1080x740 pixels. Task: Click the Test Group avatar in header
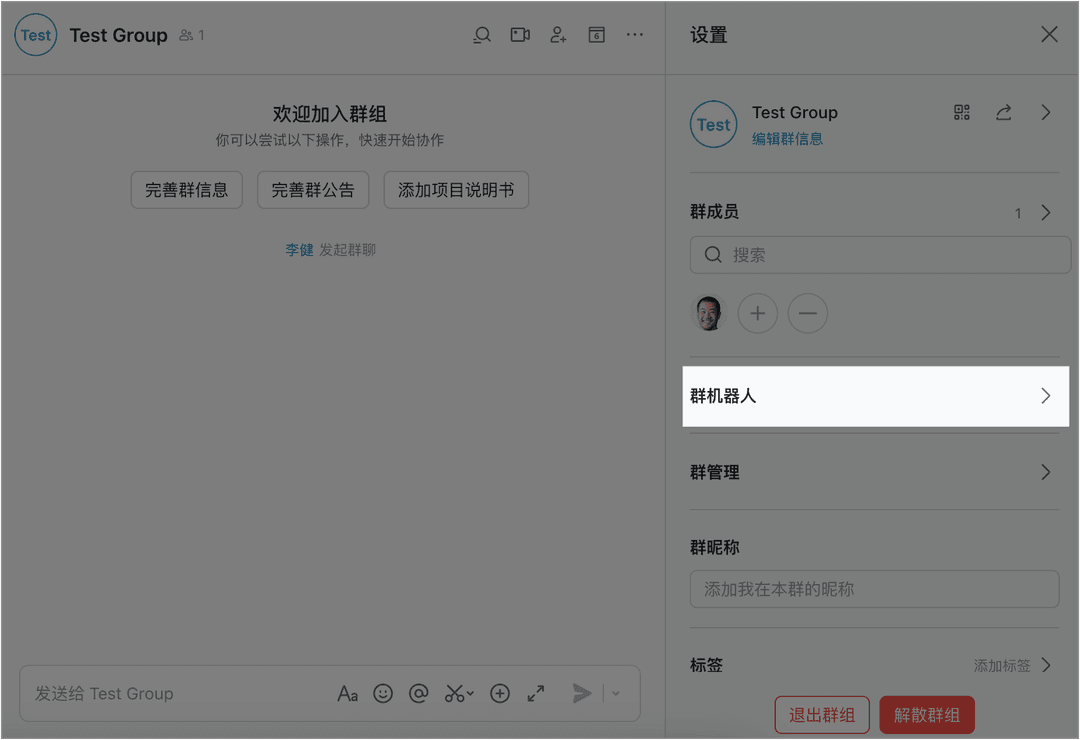click(x=36, y=34)
